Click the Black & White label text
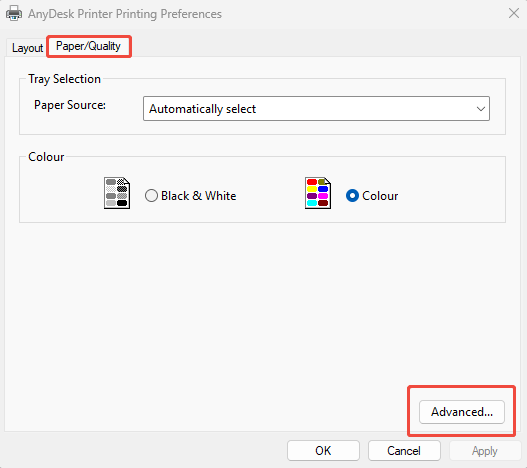527x468 pixels. [199, 196]
